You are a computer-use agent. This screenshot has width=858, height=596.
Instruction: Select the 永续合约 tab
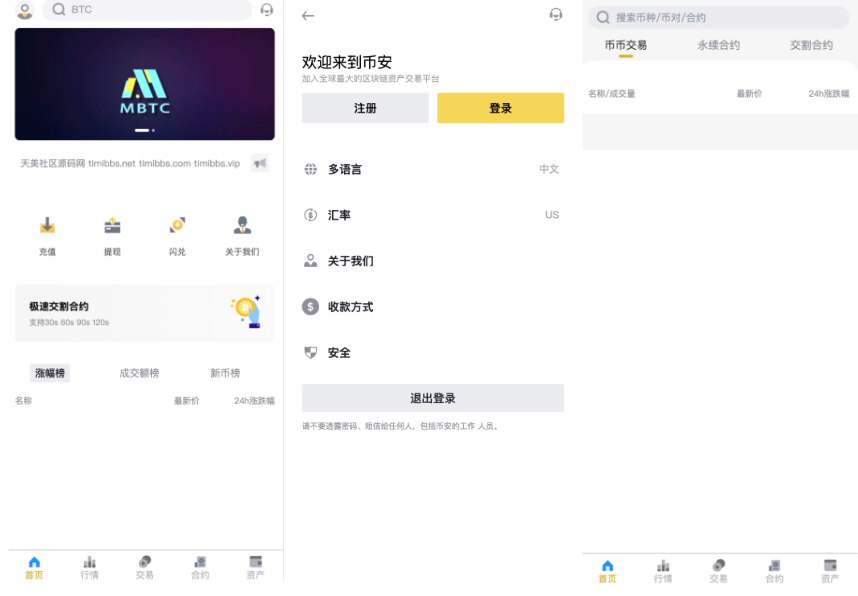pos(718,45)
